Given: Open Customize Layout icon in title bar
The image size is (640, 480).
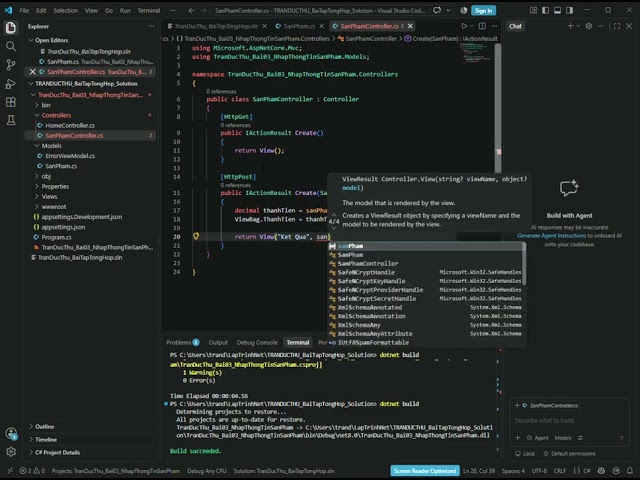Looking at the screenshot, I should (x=533, y=11).
